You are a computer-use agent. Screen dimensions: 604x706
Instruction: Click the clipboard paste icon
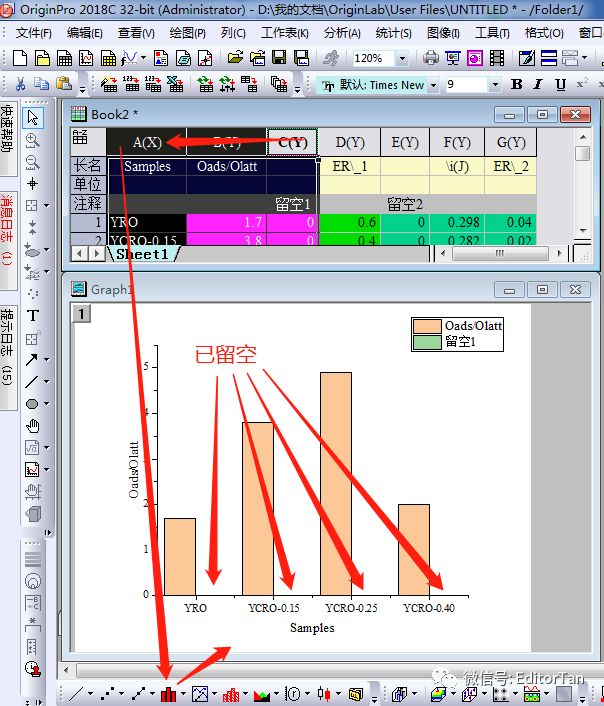tap(64, 84)
